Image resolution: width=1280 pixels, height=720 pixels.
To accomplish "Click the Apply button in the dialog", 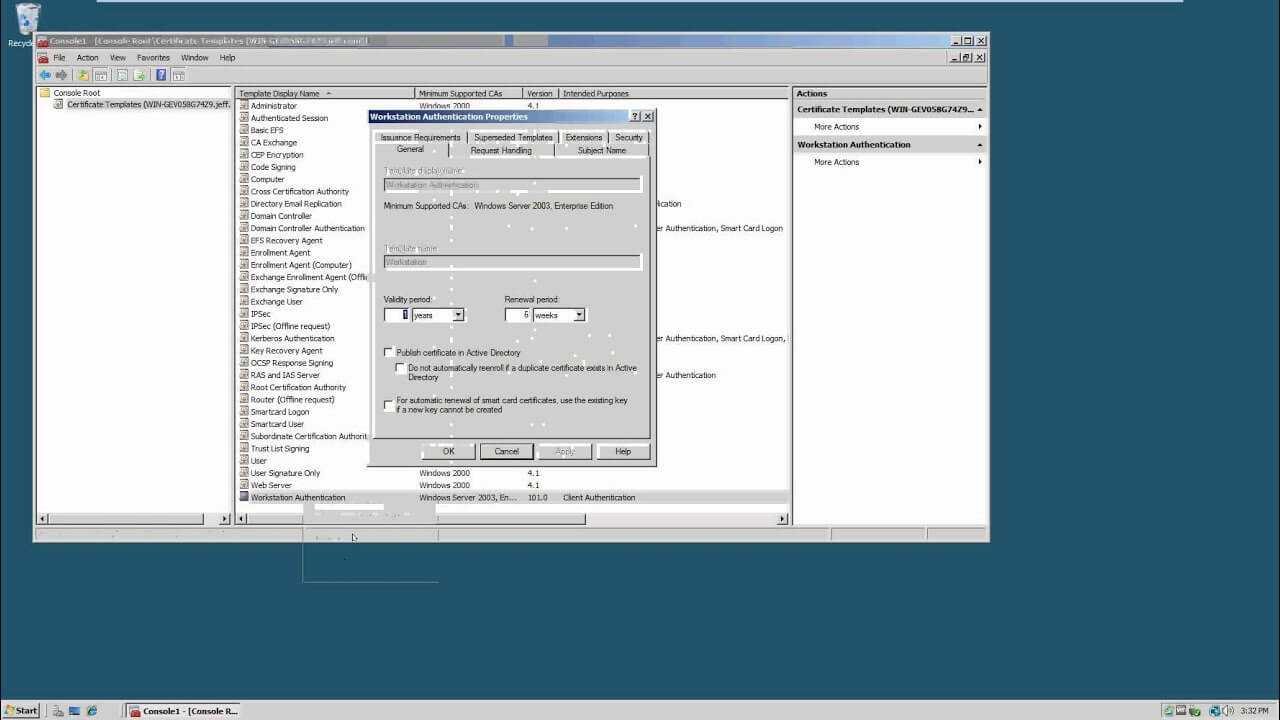I will click(x=565, y=451).
